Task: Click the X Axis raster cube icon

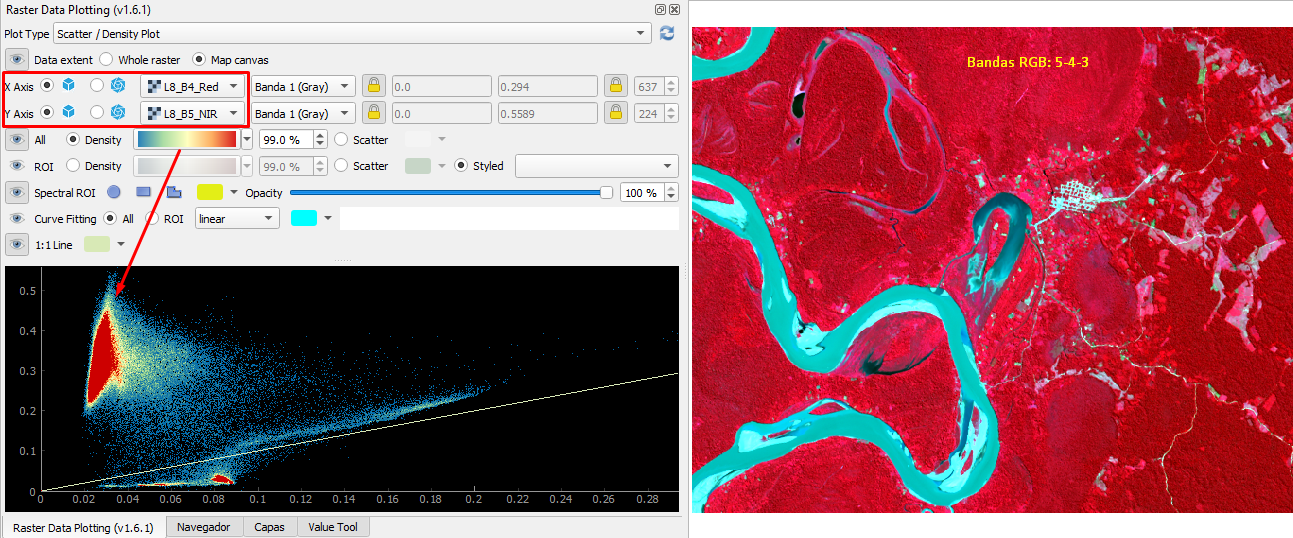Action: click(69, 86)
